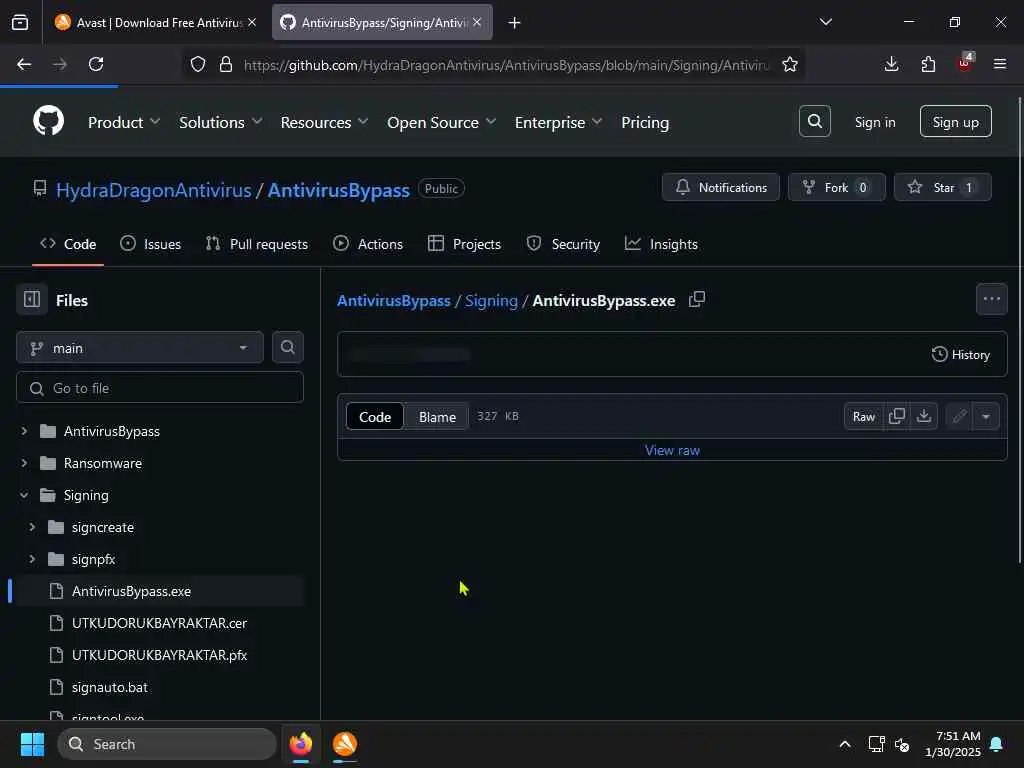Open the Insights tab
The image size is (1024, 768).
(661, 244)
